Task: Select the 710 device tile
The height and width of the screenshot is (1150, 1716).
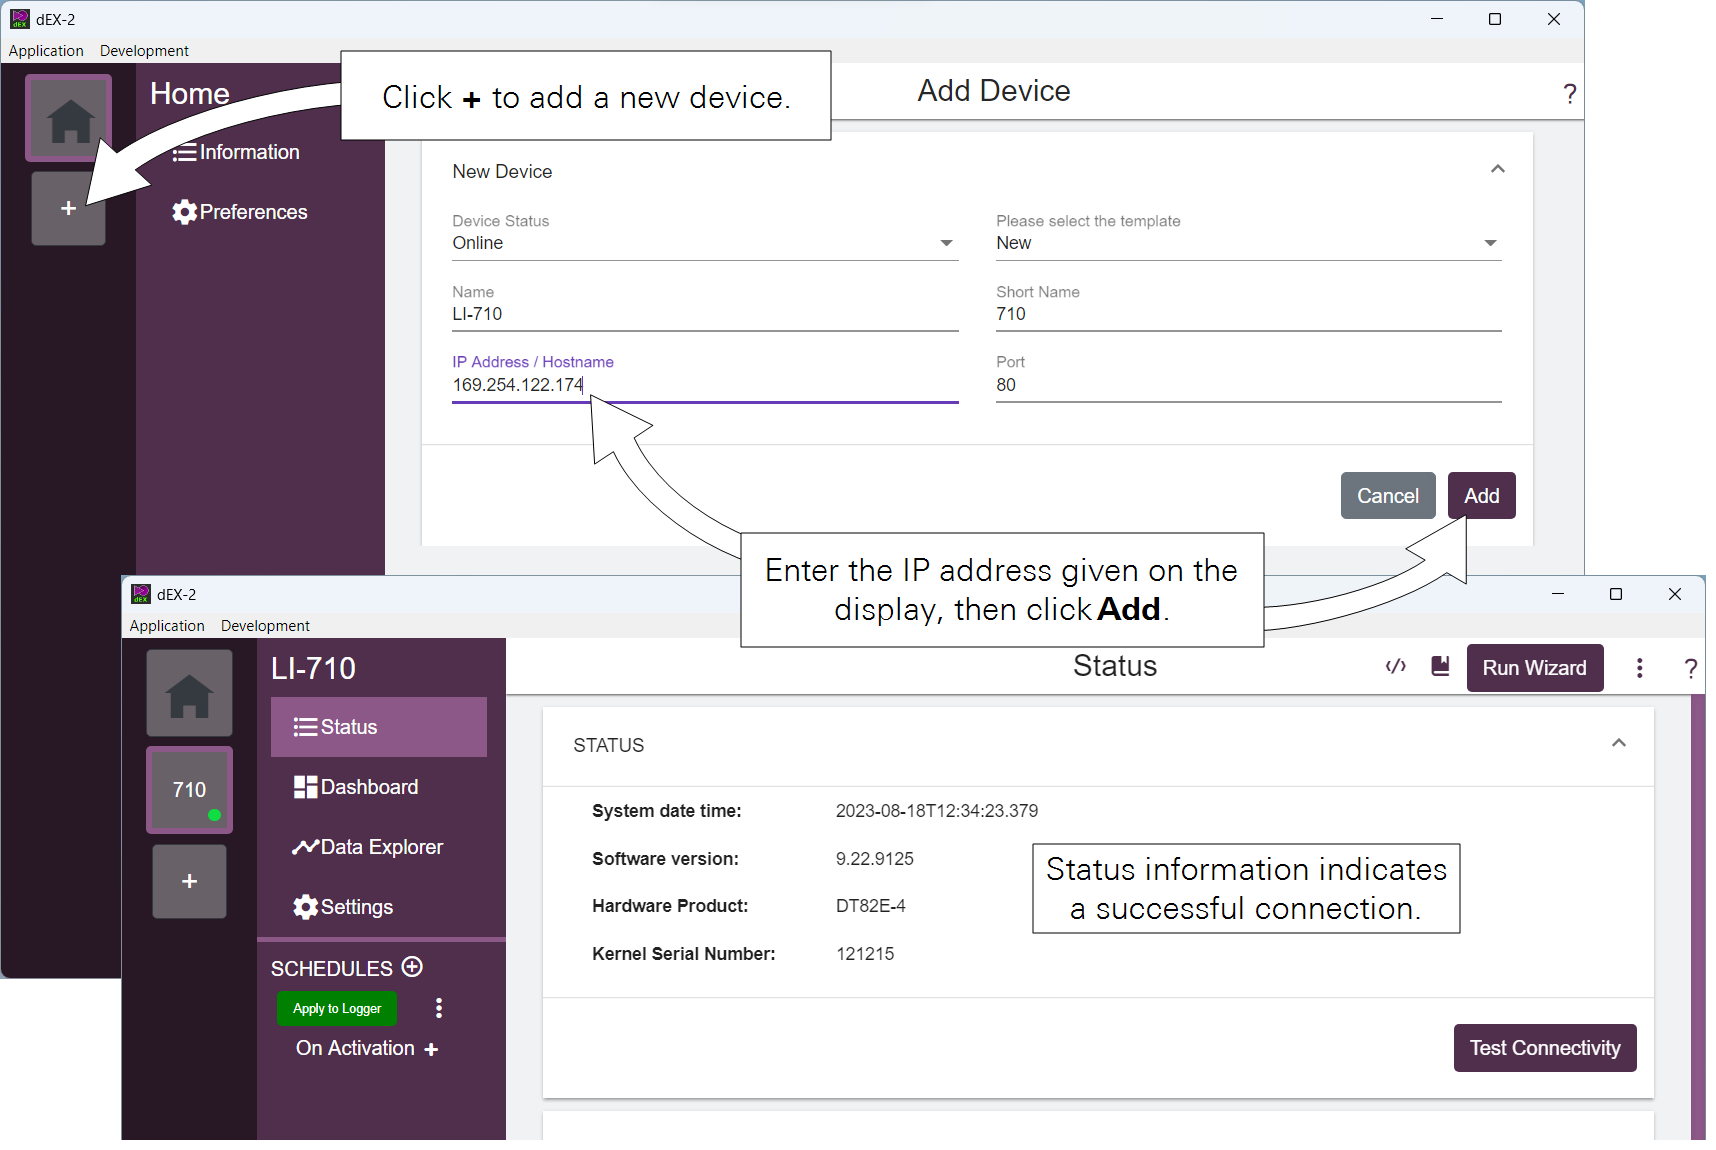Action: click(x=189, y=789)
